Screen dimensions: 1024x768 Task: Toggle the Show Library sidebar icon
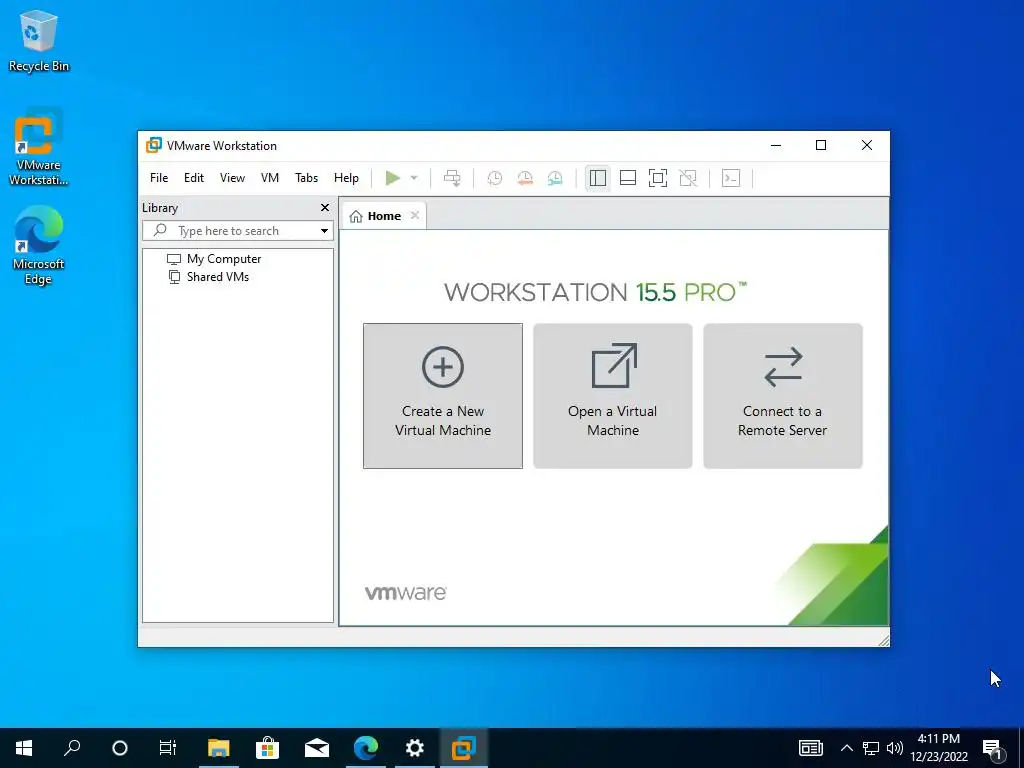tap(598, 178)
